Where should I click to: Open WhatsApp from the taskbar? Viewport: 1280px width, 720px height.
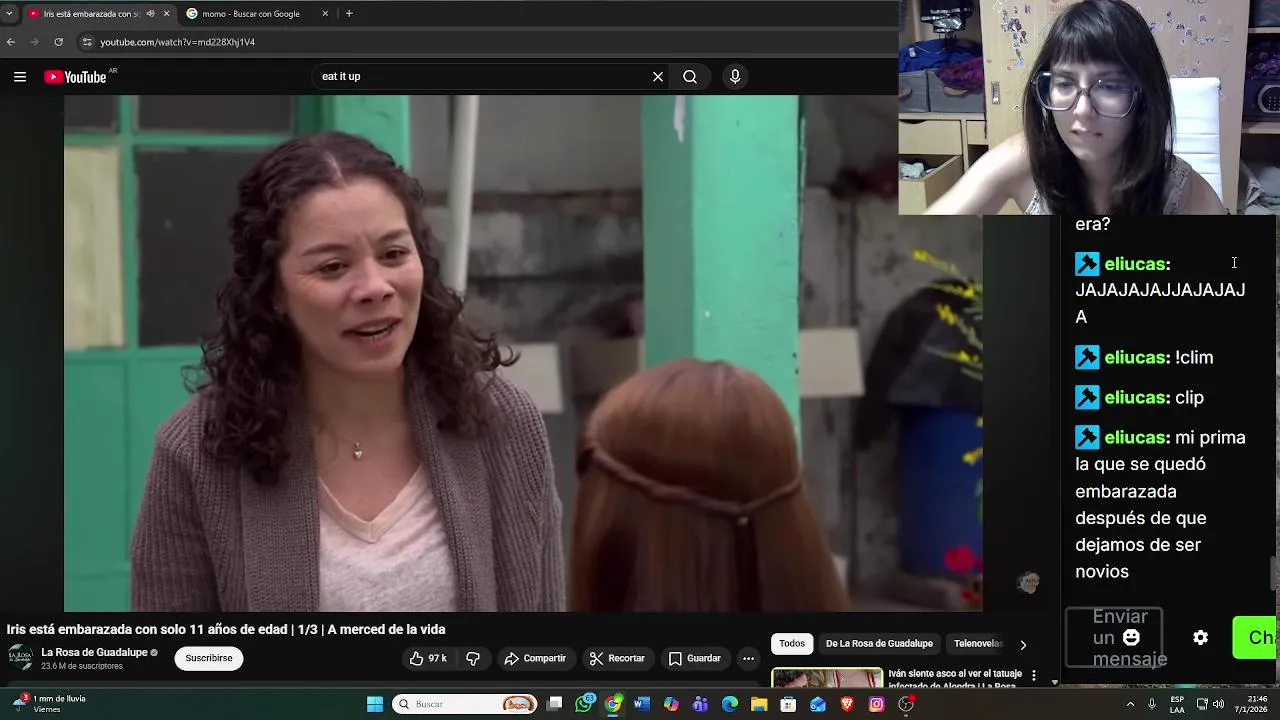click(x=585, y=704)
